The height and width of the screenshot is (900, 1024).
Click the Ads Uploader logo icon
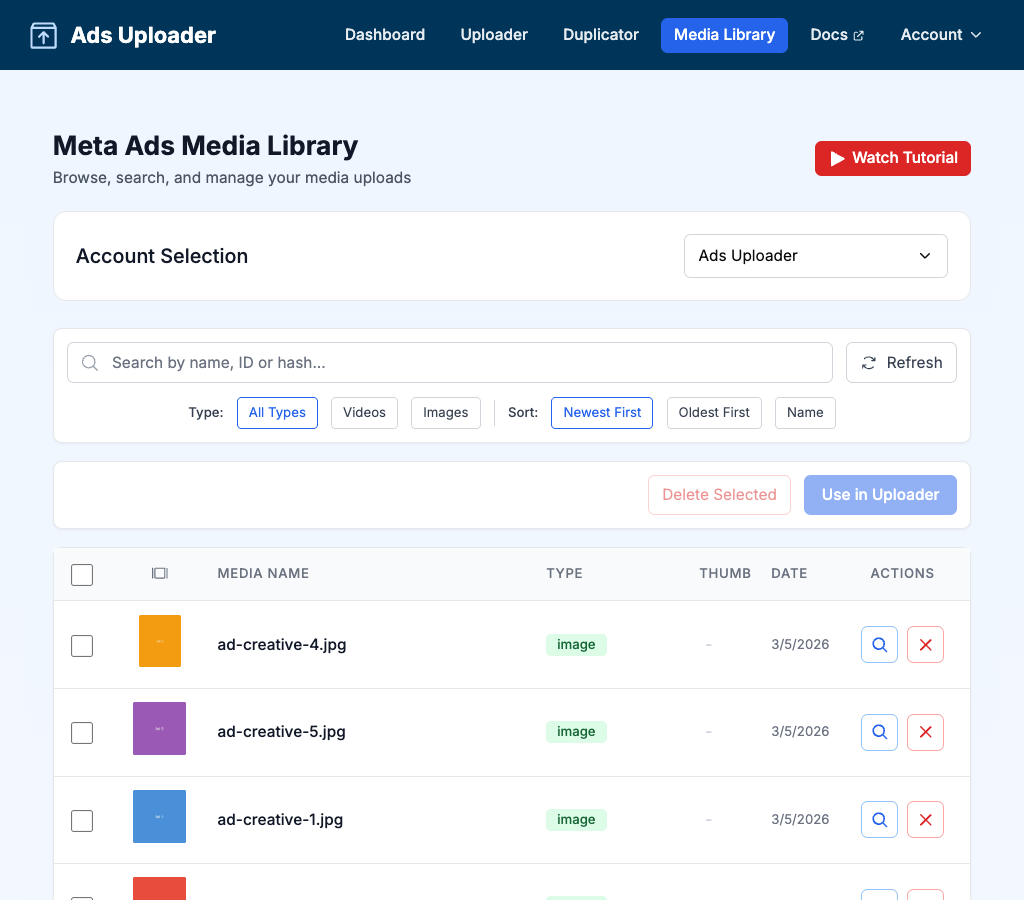click(43, 35)
